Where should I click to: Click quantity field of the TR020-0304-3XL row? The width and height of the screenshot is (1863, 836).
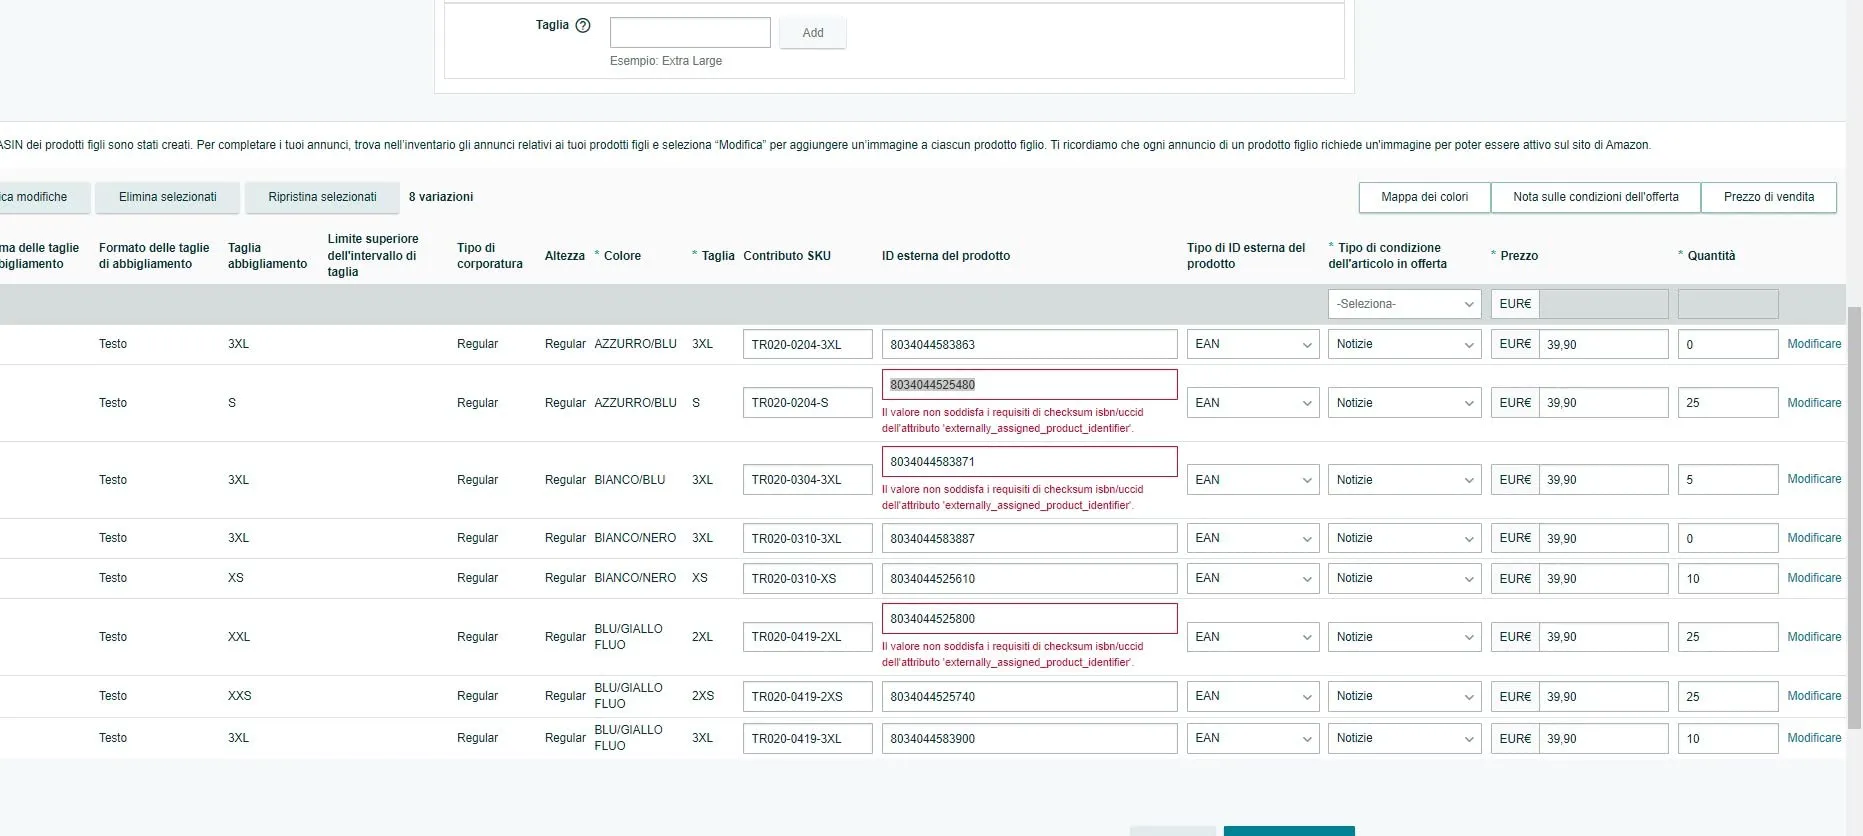[1727, 480]
